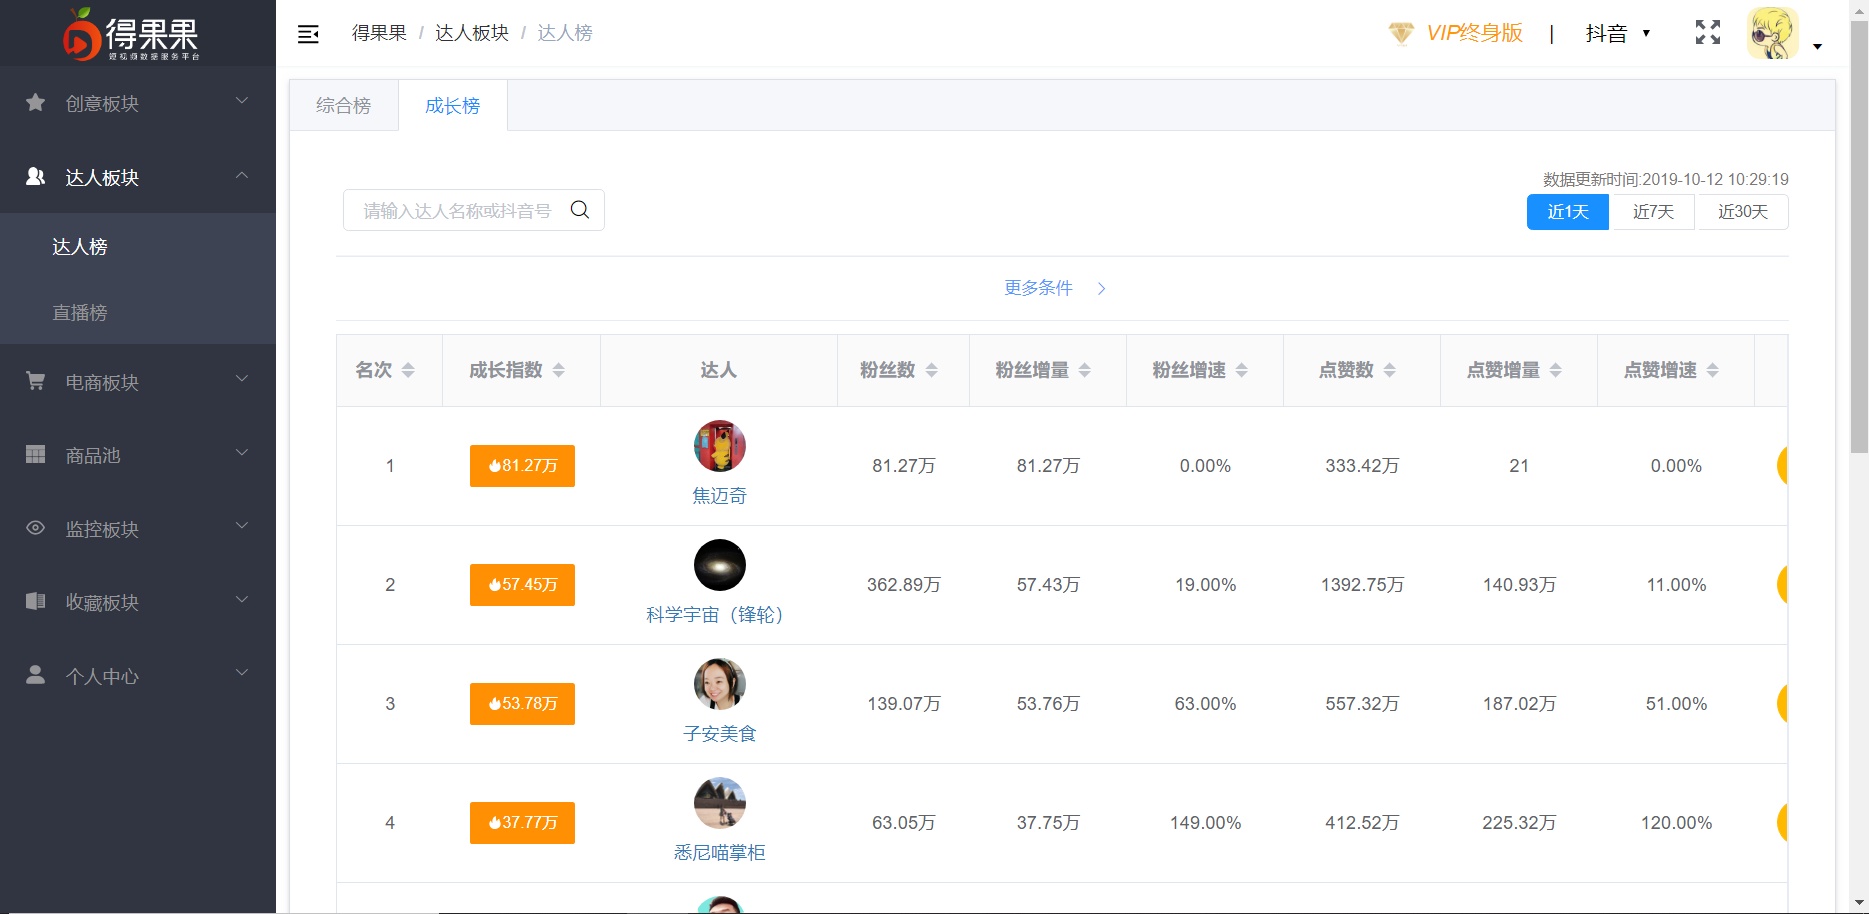Focus the 达人名称 search input field

point(456,211)
